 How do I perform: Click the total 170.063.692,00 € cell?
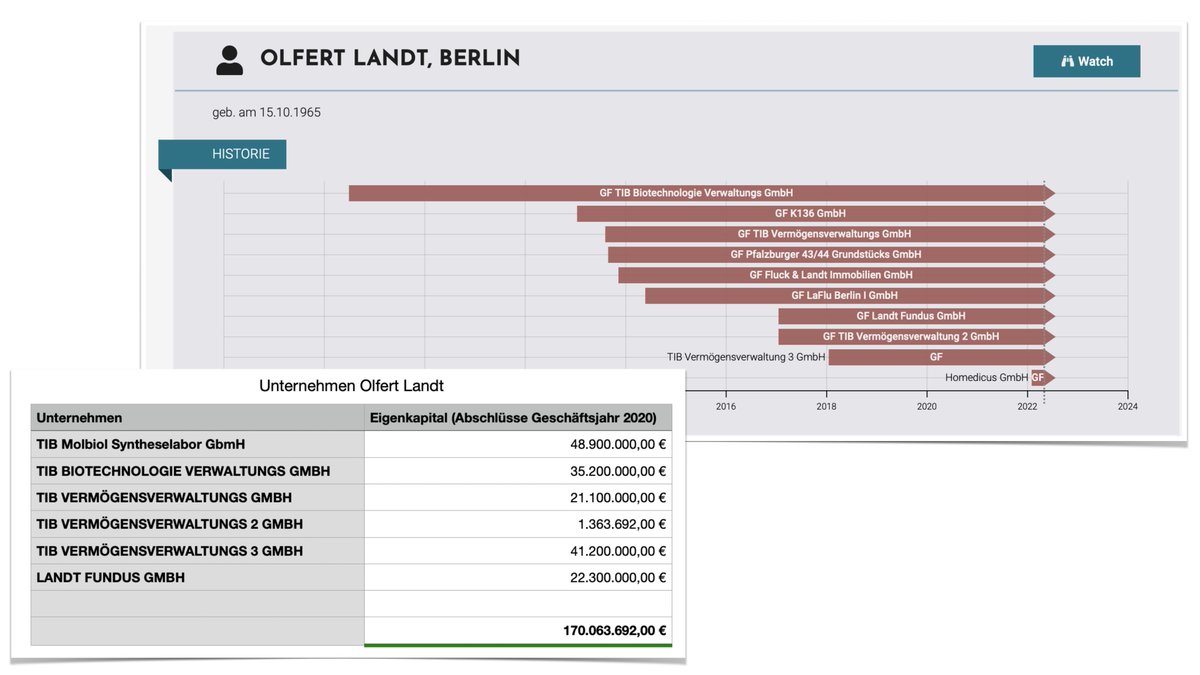tap(518, 631)
